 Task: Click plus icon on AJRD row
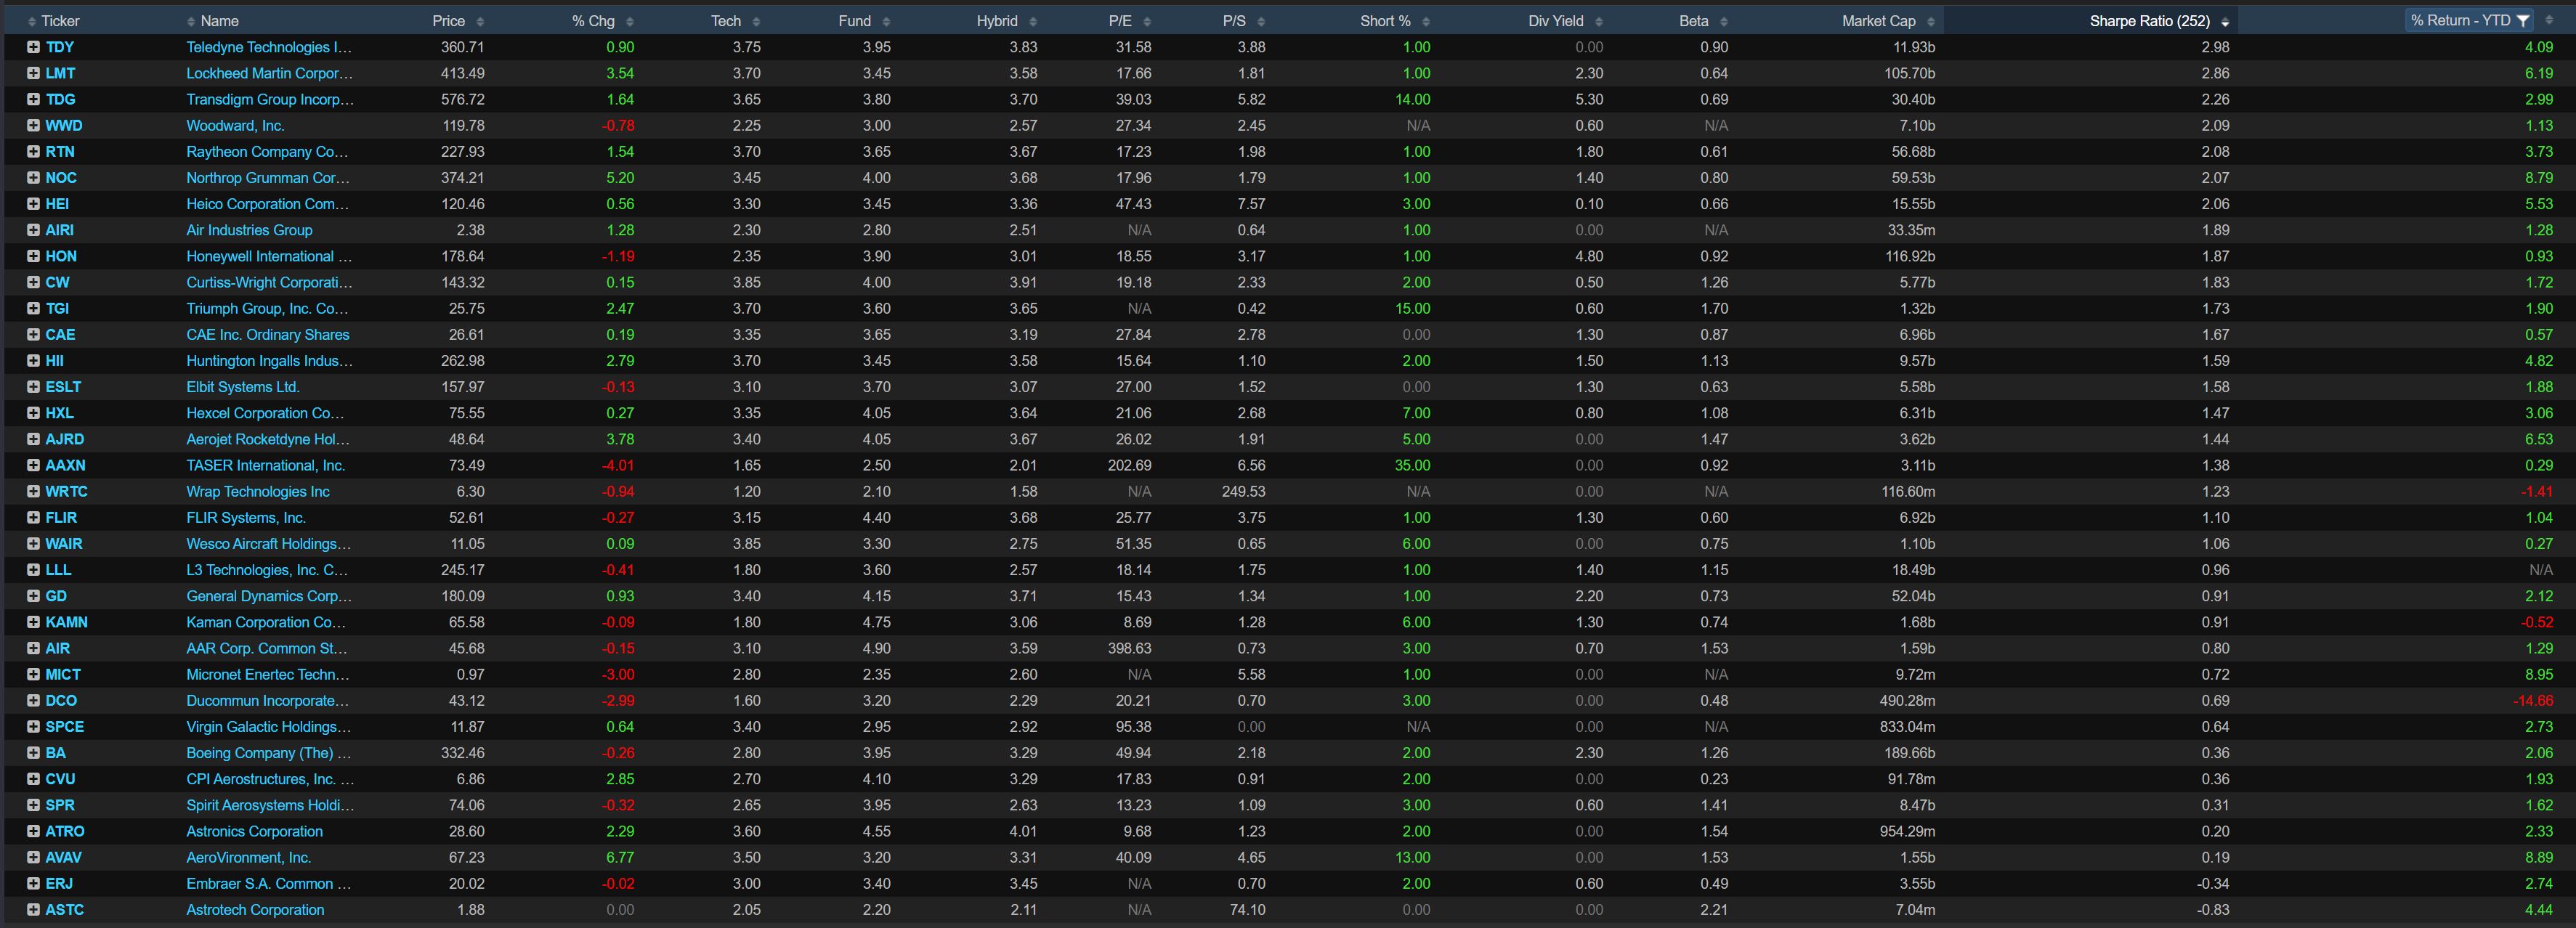tap(33, 439)
